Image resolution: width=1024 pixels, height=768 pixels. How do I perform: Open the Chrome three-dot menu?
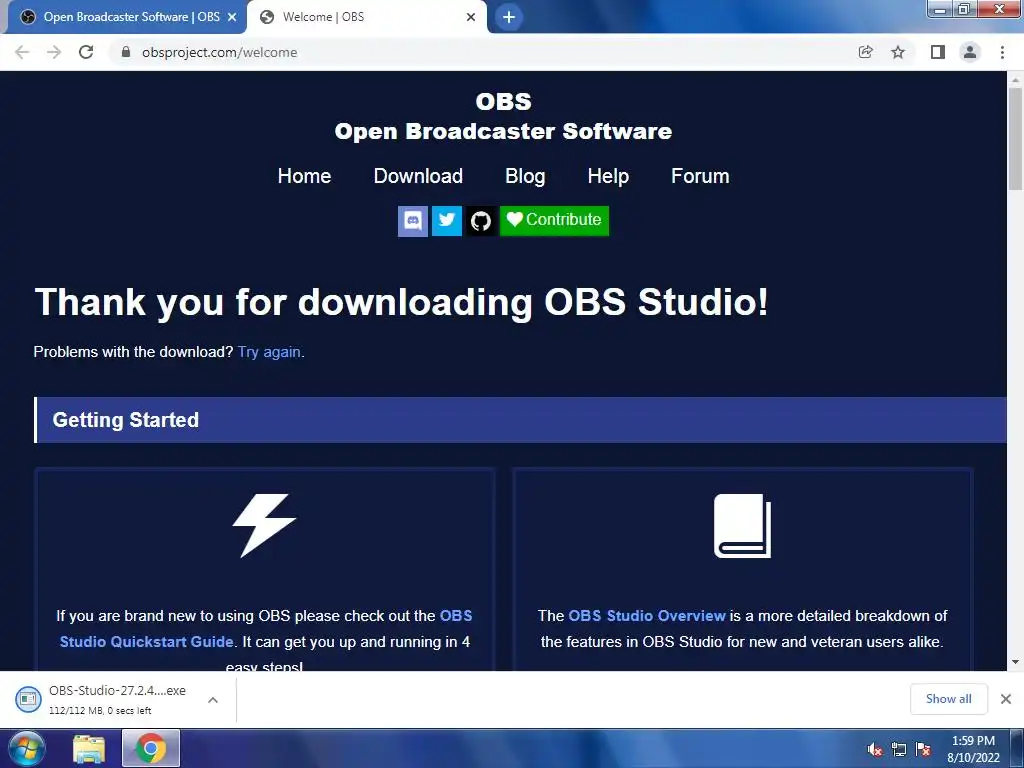point(1002,52)
